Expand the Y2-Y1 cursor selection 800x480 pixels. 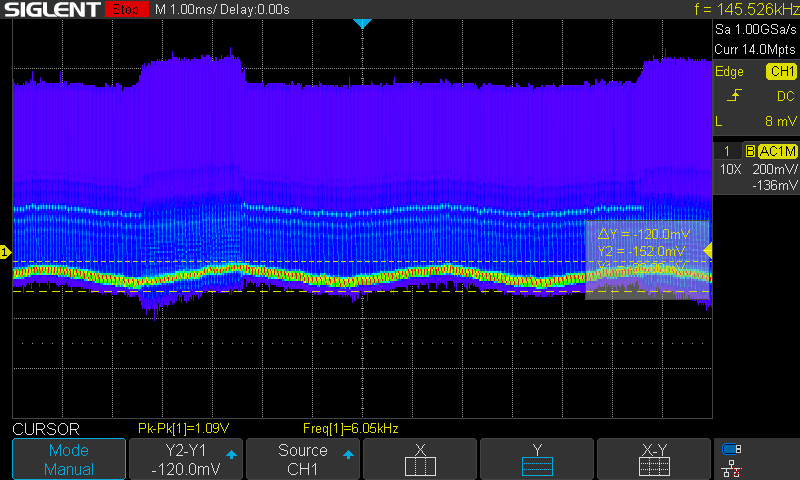pyautogui.click(x=186, y=460)
